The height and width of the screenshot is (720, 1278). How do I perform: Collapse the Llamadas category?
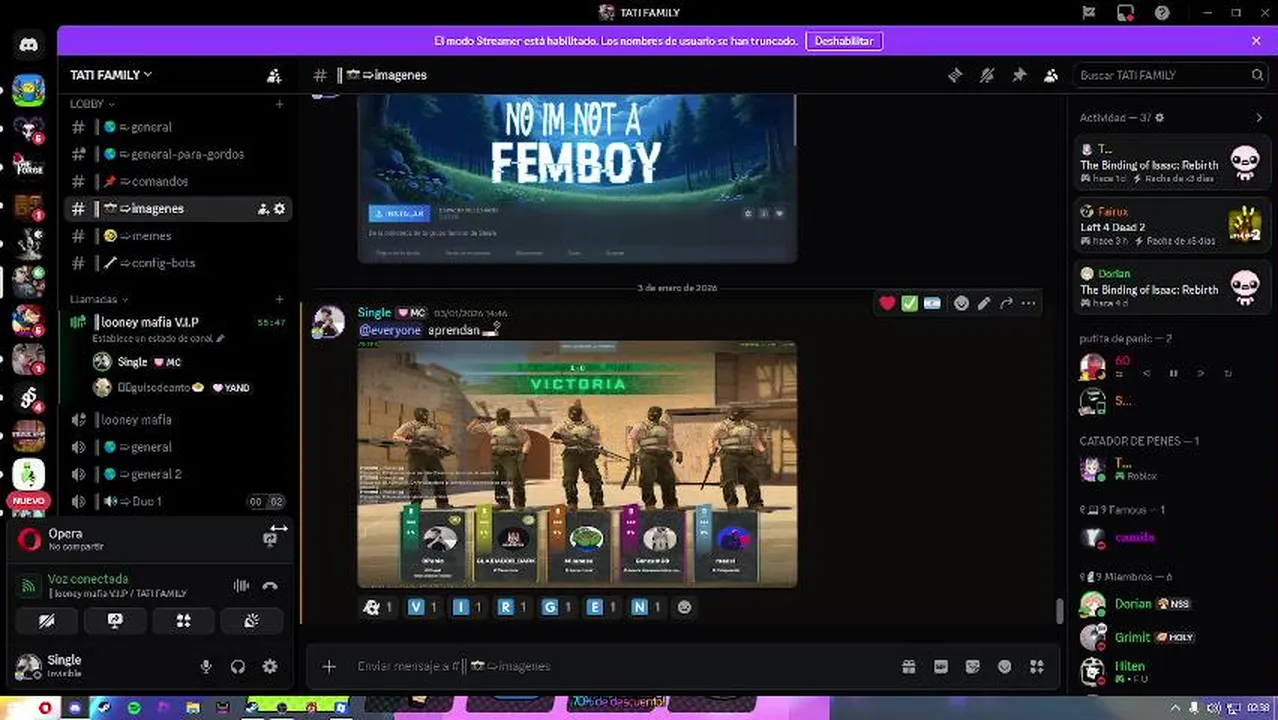99,299
